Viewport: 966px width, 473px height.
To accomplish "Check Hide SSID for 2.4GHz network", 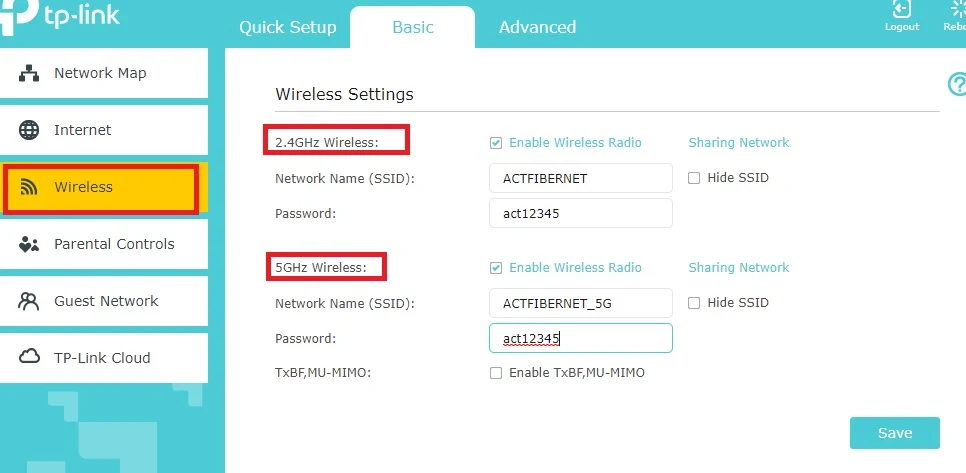I will click(x=694, y=178).
